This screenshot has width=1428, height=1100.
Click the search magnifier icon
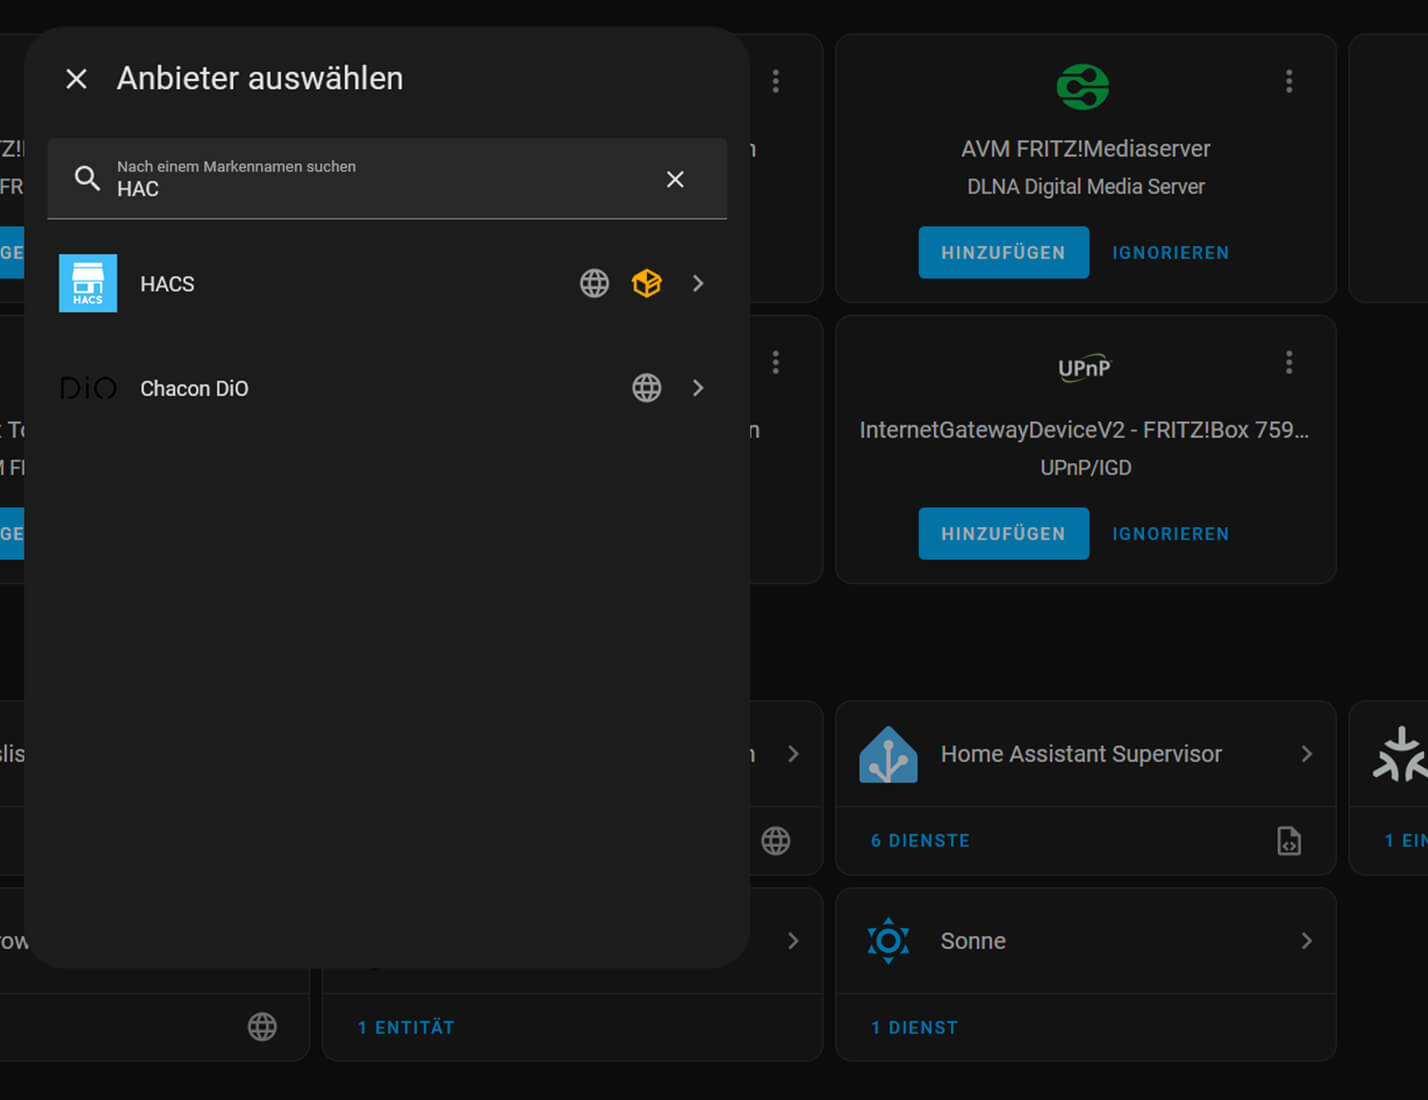(87, 179)
